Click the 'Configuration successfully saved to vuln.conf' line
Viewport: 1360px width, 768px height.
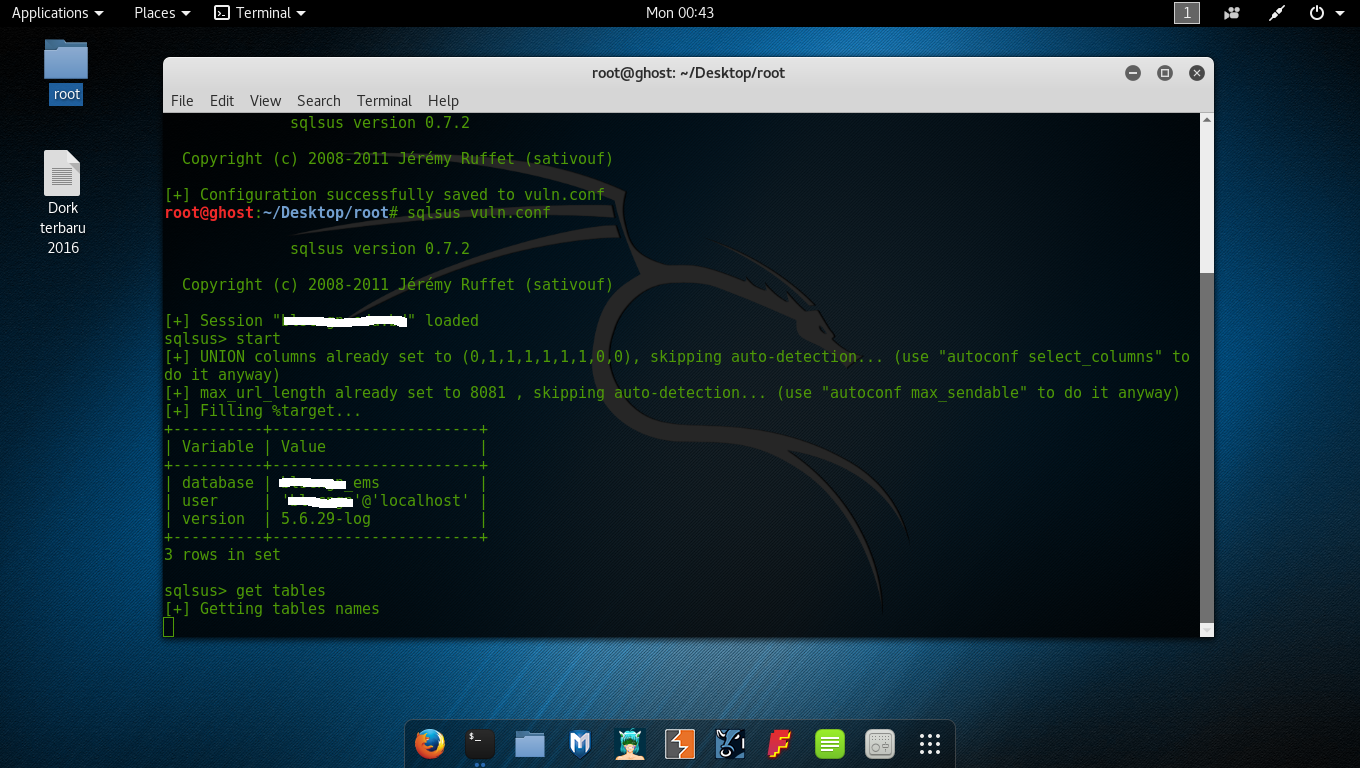point(385,195)
